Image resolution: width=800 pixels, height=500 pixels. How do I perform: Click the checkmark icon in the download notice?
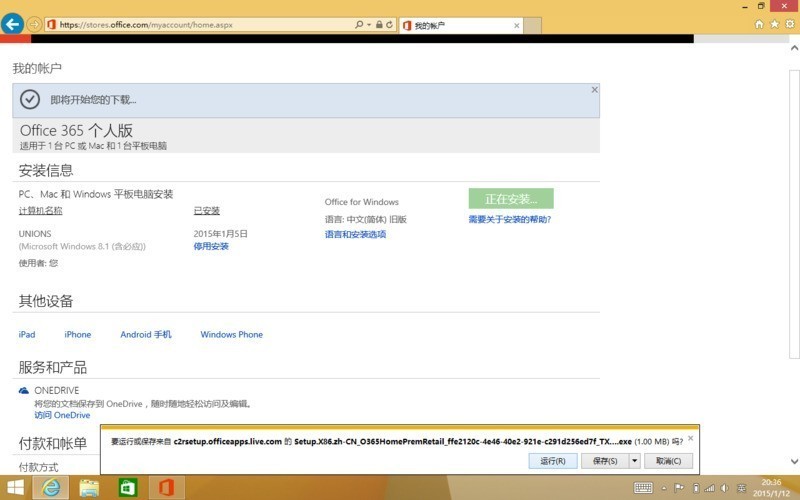[x=30, y=99]
